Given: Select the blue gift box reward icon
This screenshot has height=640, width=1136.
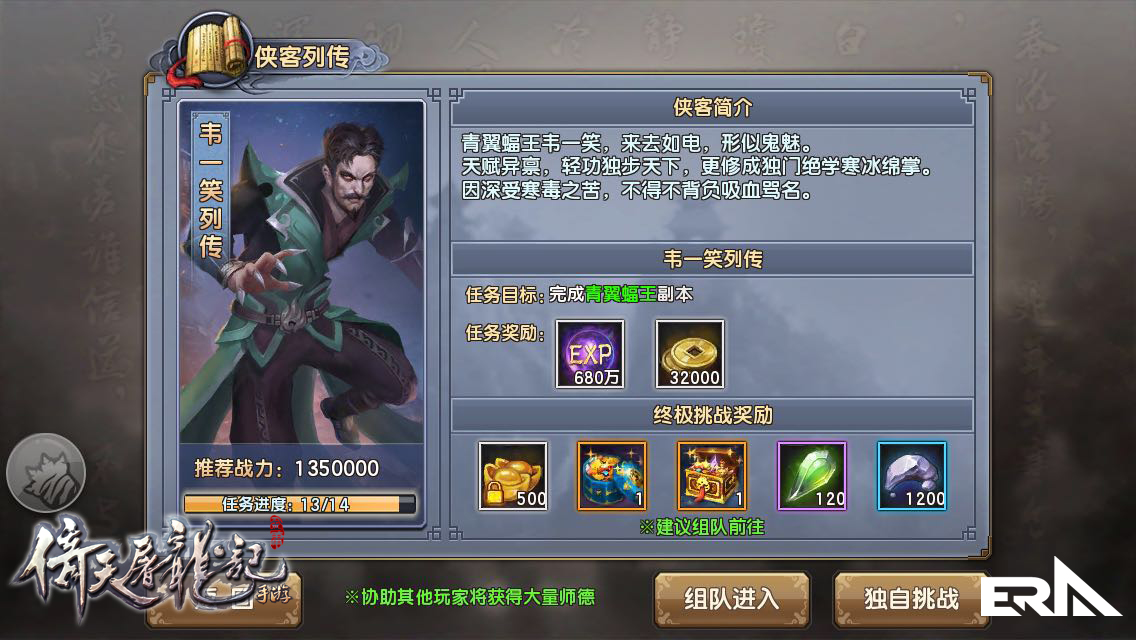Looking at the screenshot, I should (612, 475).
